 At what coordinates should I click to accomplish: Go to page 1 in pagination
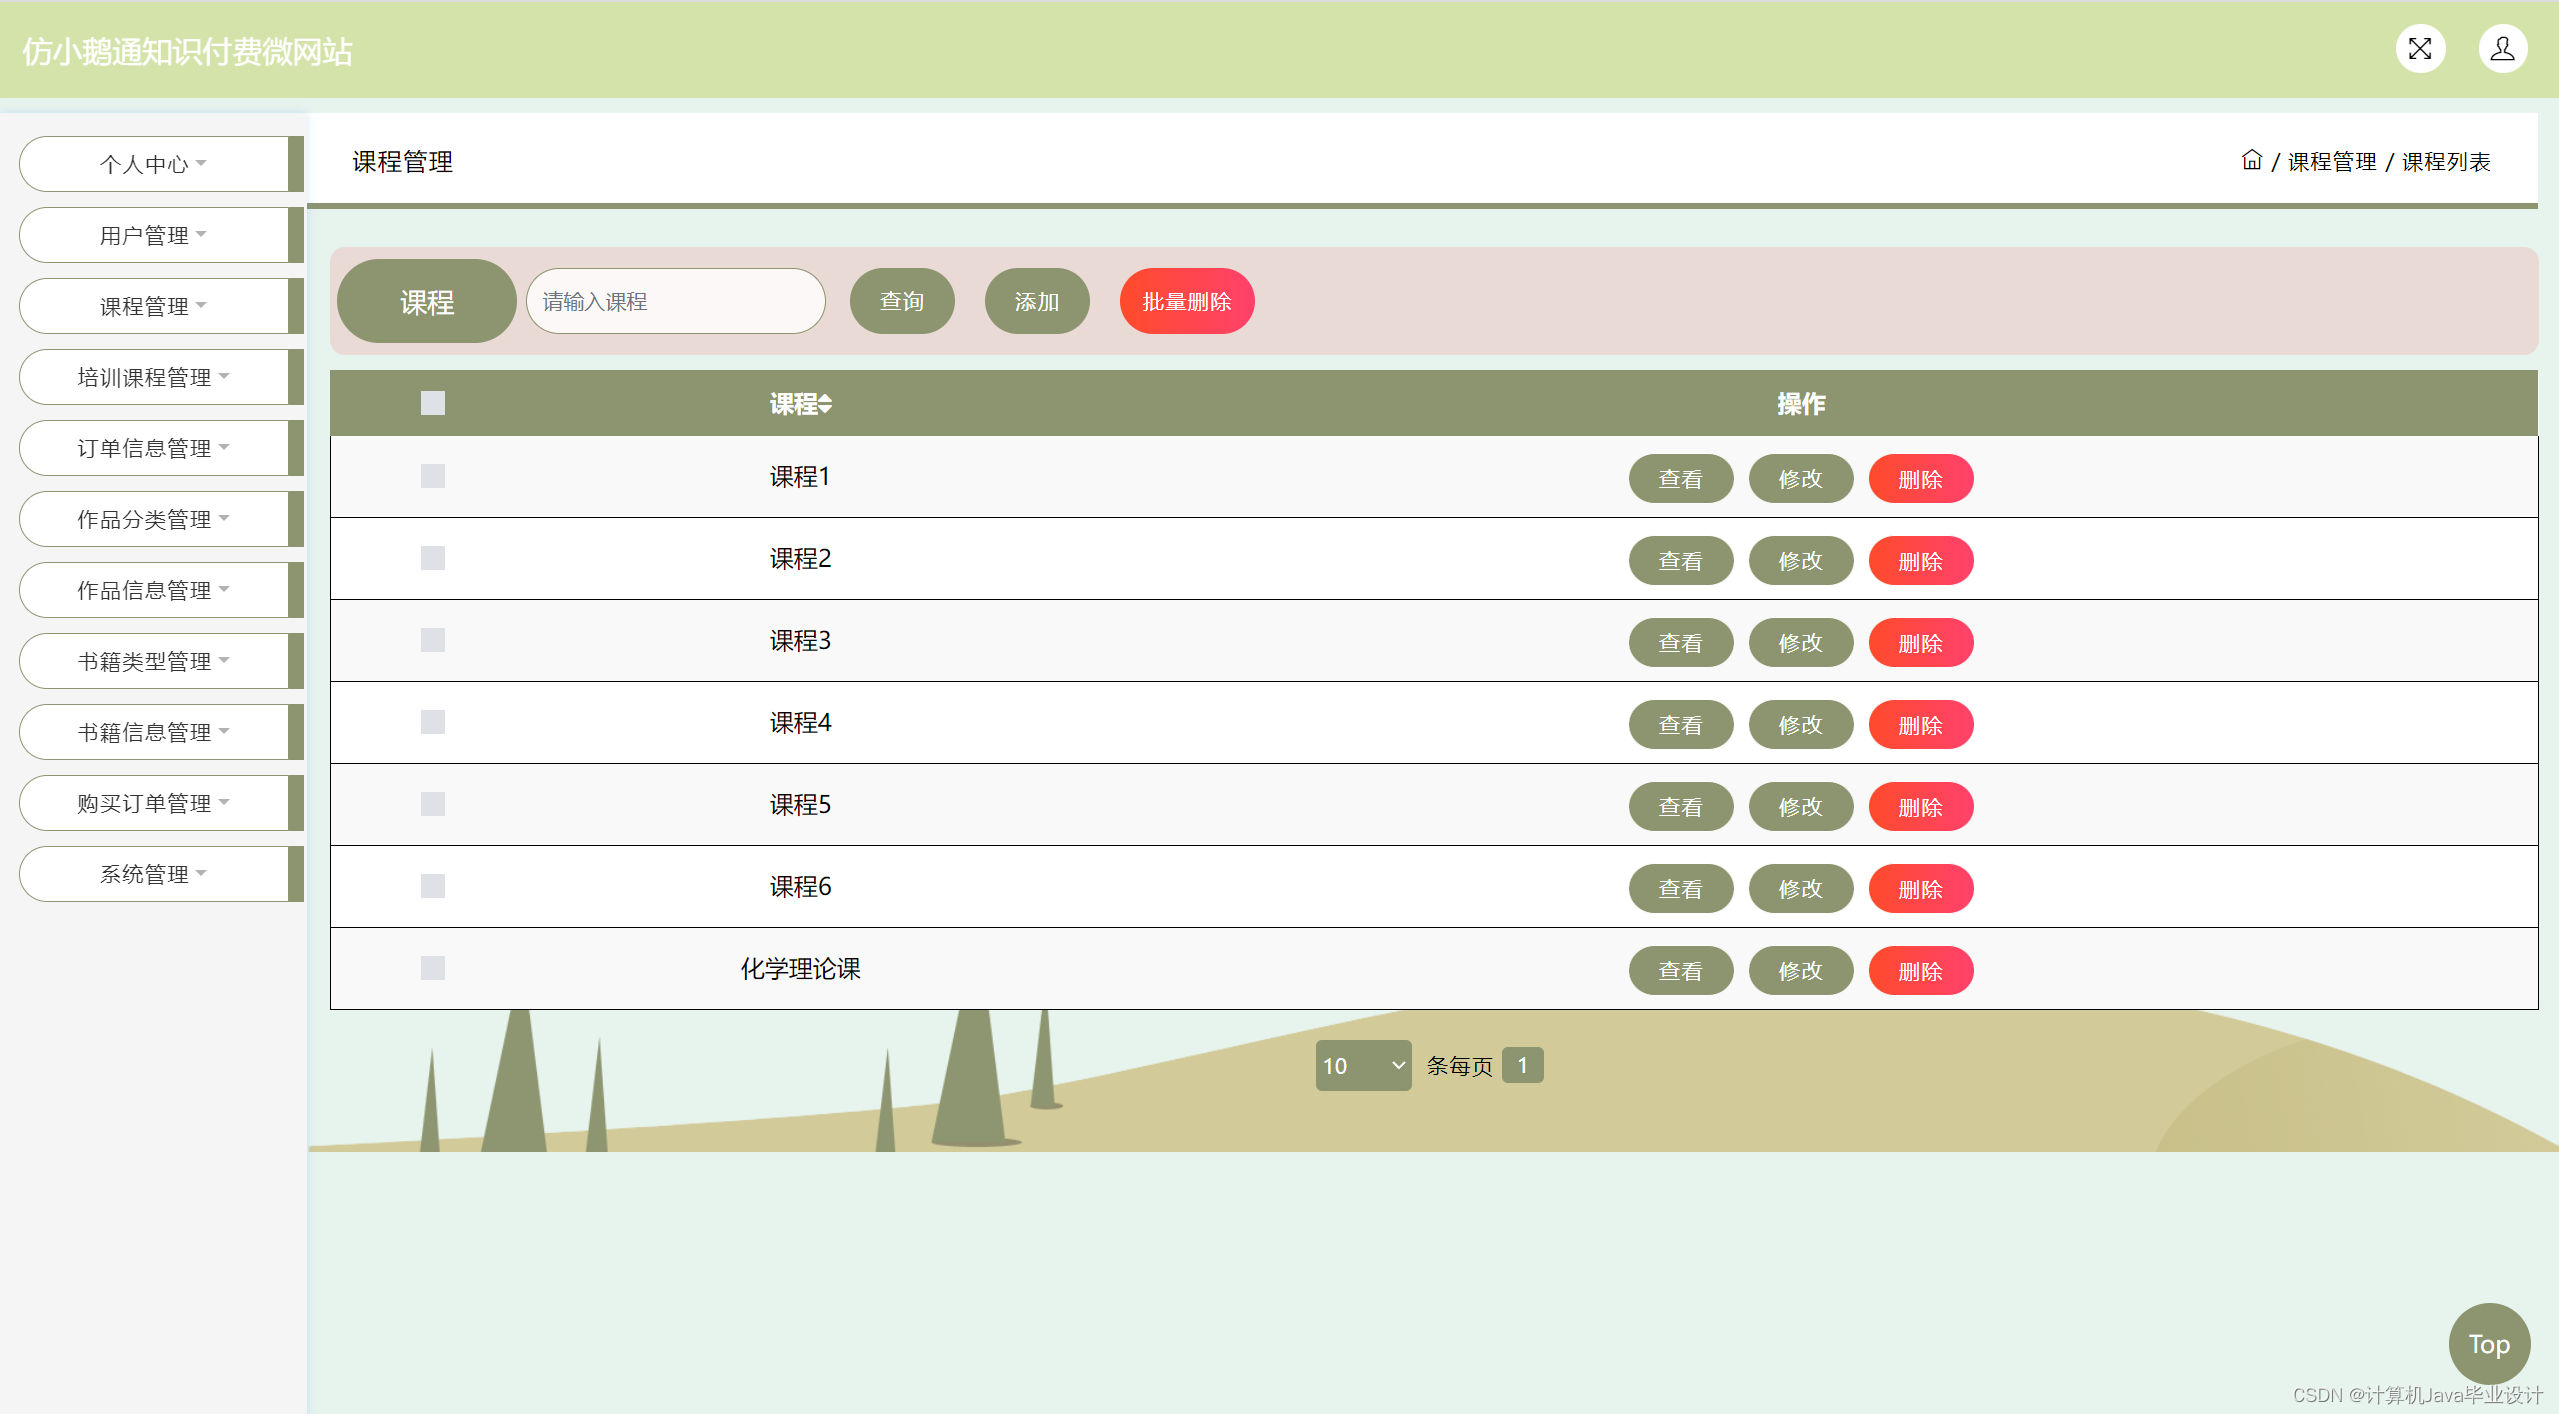coord(1522,1065)
